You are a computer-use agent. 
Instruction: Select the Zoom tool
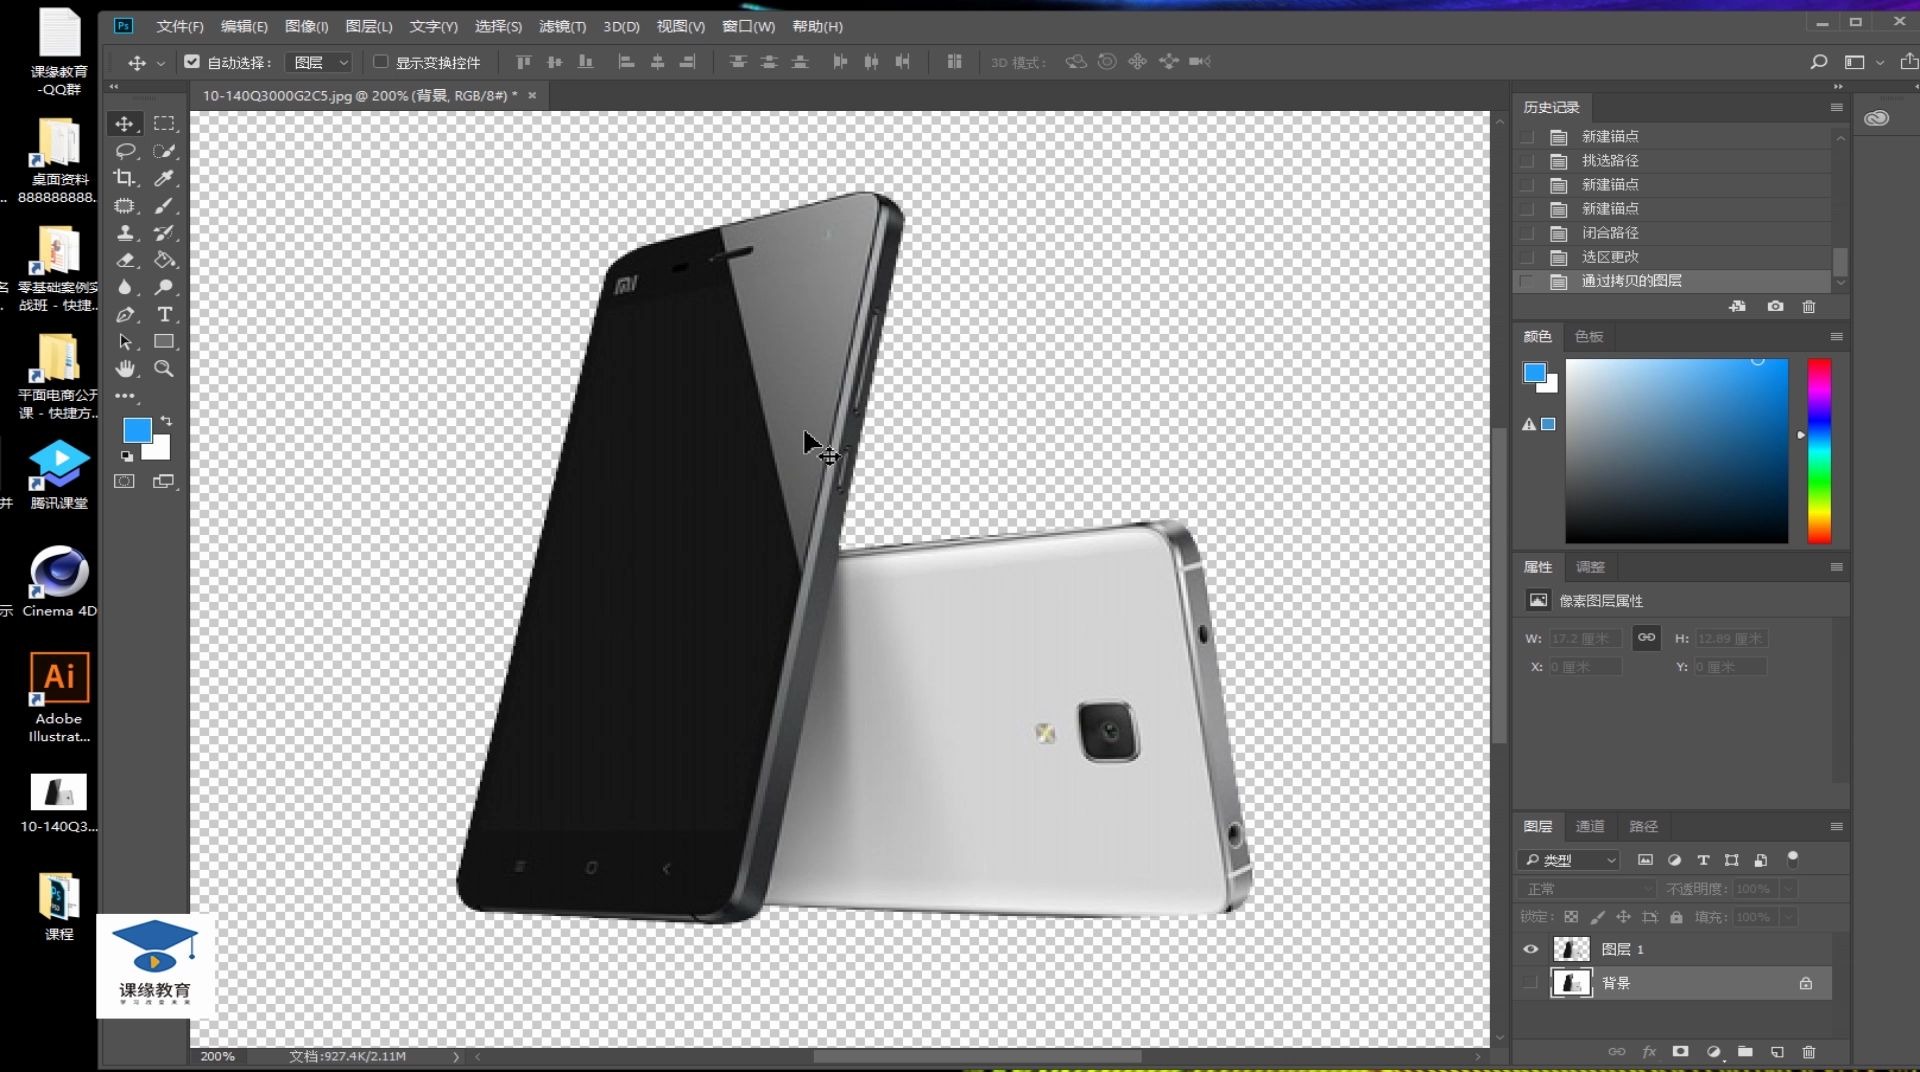(164, 369)
